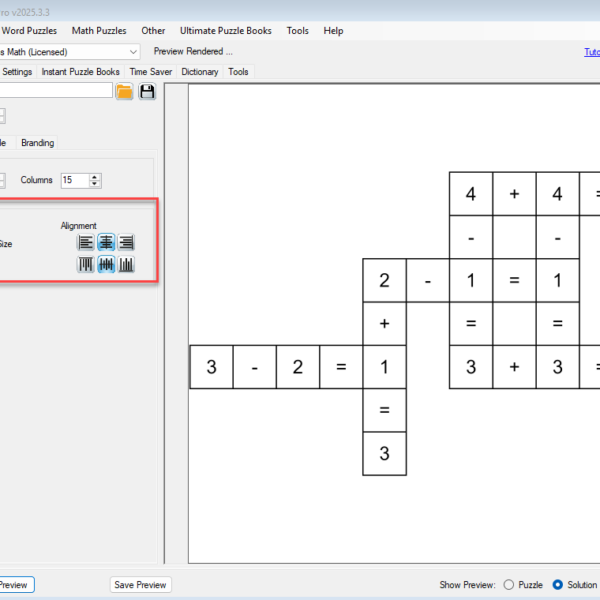Screen dimensions: 600x600
Task: Select the Solution preview radio button
Action: click(x=557, y=585)
